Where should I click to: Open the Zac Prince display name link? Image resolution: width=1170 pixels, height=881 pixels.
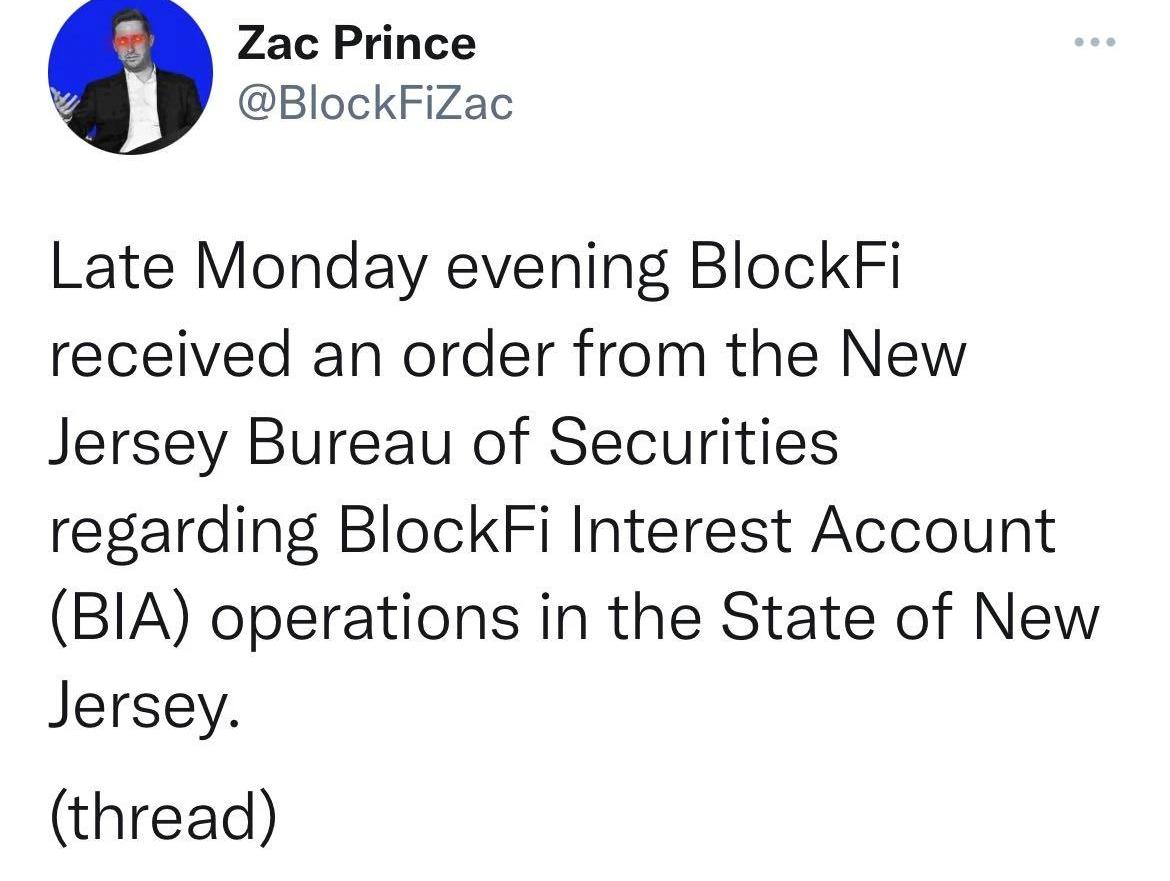(356, 43)
